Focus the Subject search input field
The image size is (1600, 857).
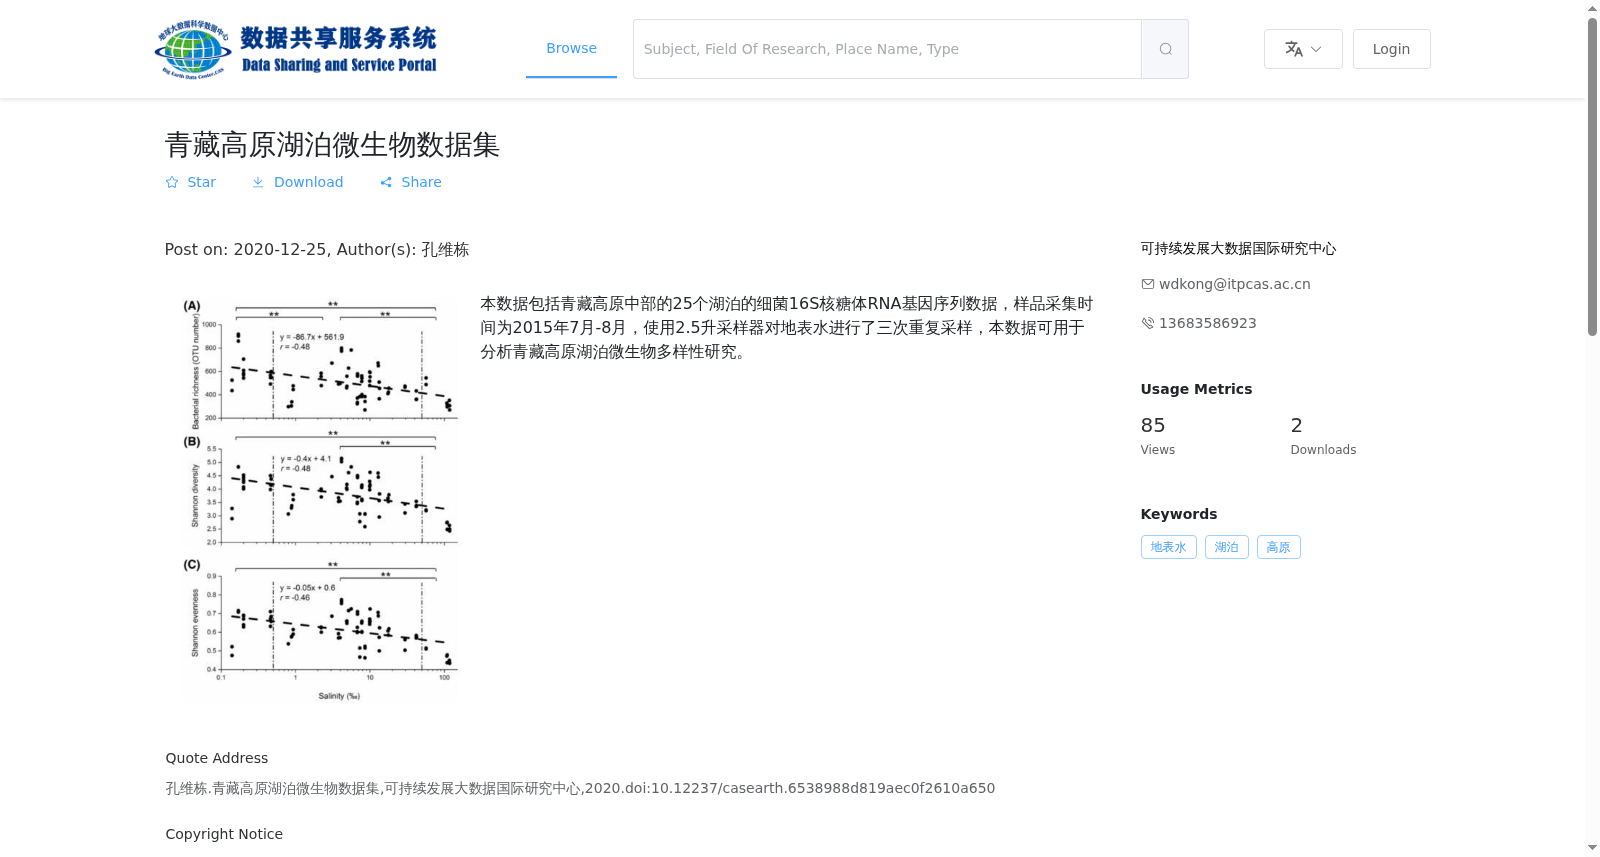tap(887, 49)
